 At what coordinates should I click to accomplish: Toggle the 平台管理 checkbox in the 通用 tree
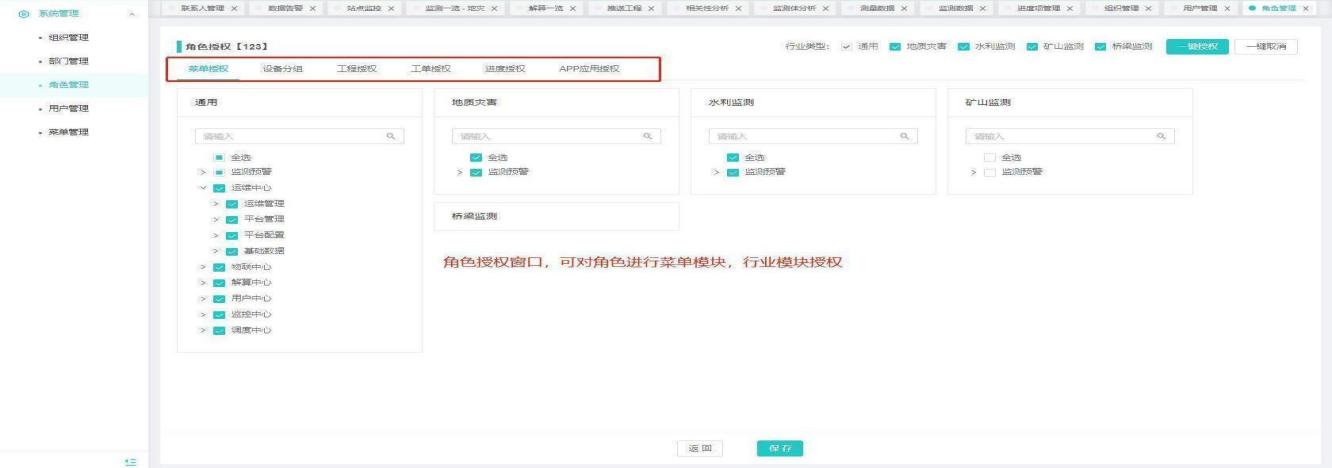(x=231, y=219)
